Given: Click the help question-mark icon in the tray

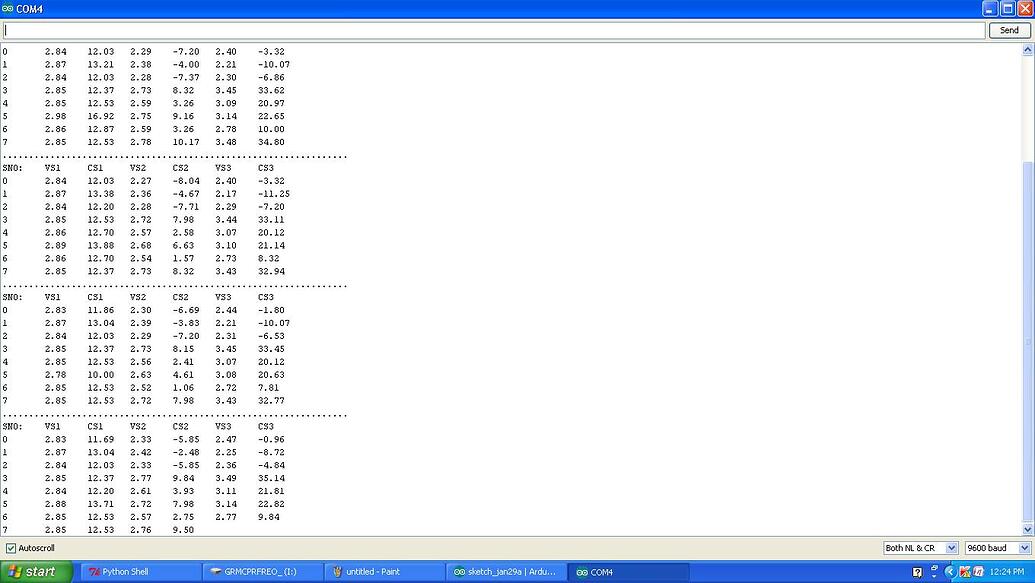Looking at the screenshot, I should [918, 571].
